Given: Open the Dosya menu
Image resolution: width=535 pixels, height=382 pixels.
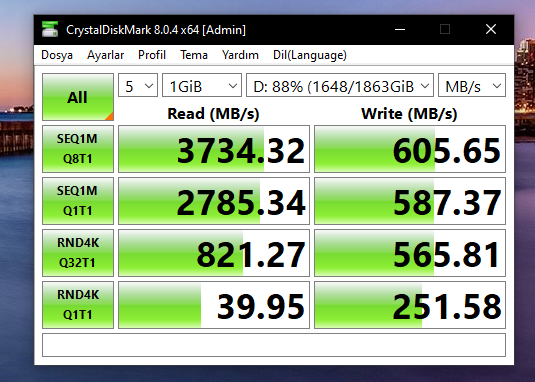Looking at the screenshot, I should tap(57, 55).
